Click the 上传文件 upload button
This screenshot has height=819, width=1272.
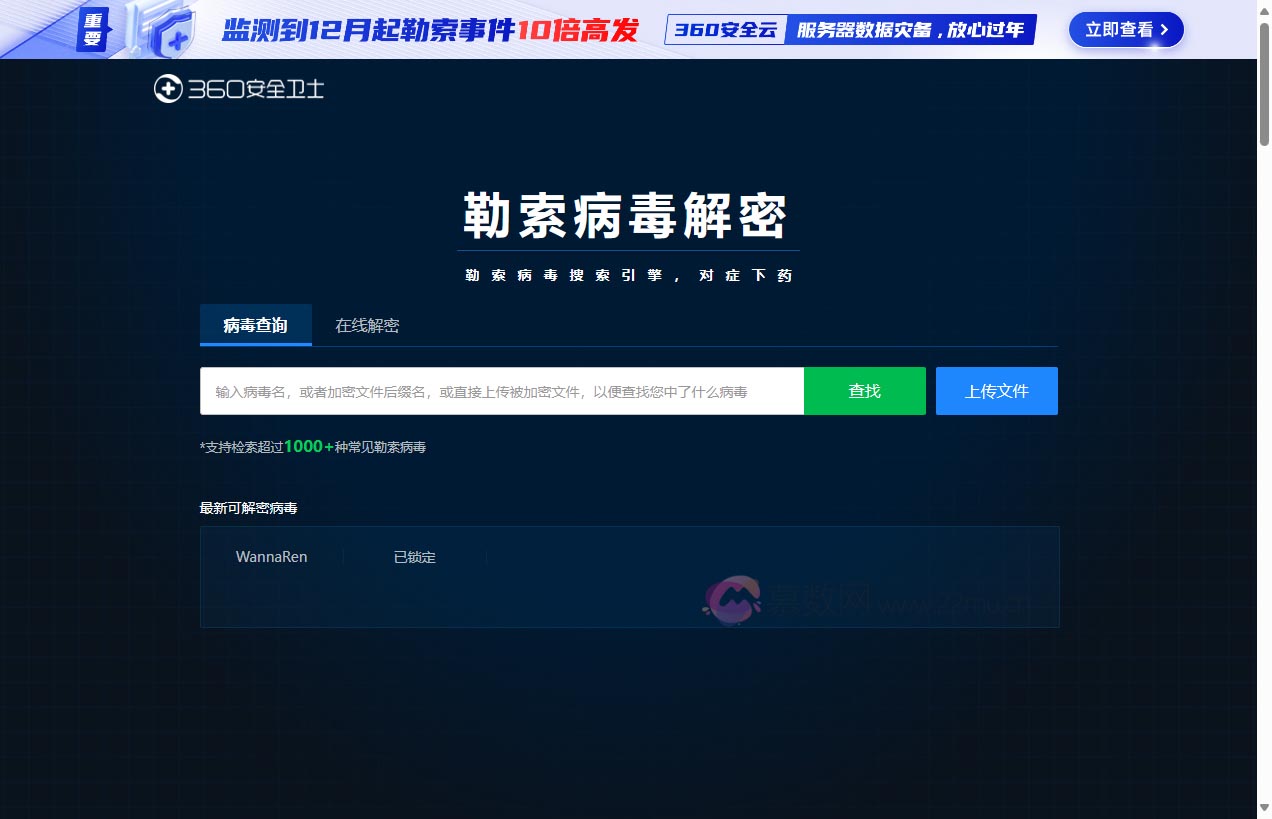tap(996, 391)
